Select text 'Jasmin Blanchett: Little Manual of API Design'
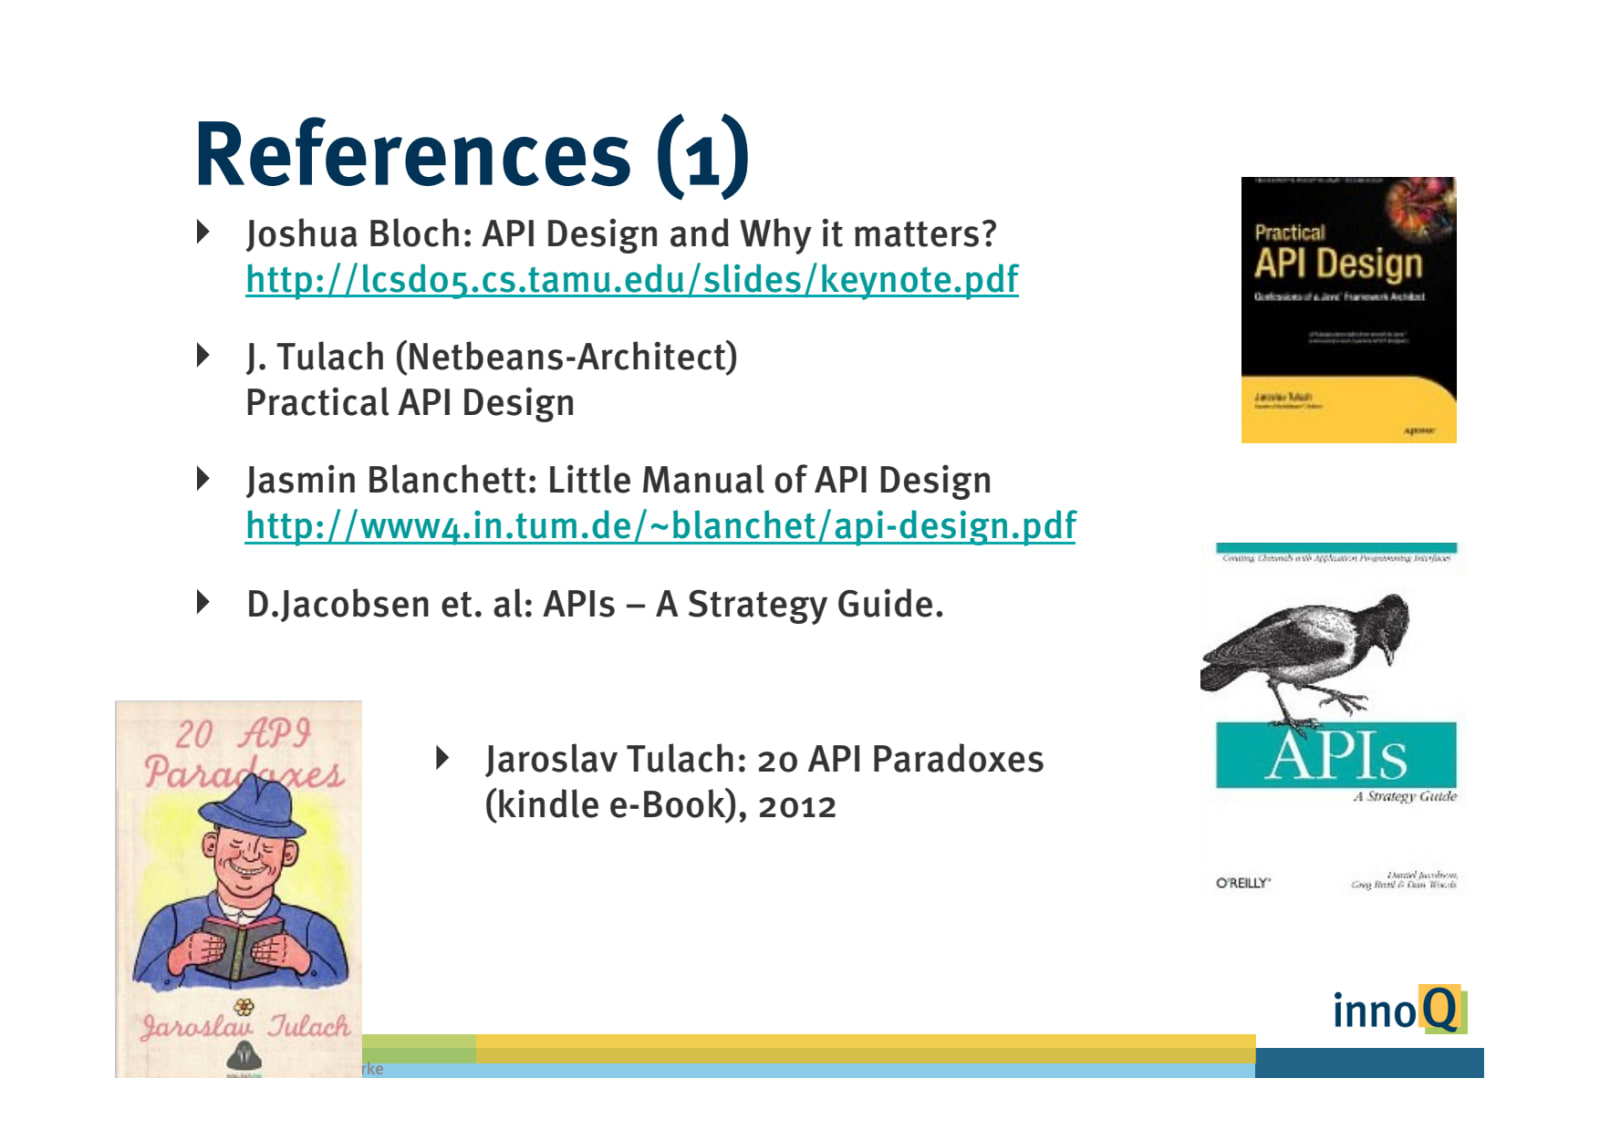Image resolution: width=1600 pixels, height=1130 pixels. click(619, 481)
